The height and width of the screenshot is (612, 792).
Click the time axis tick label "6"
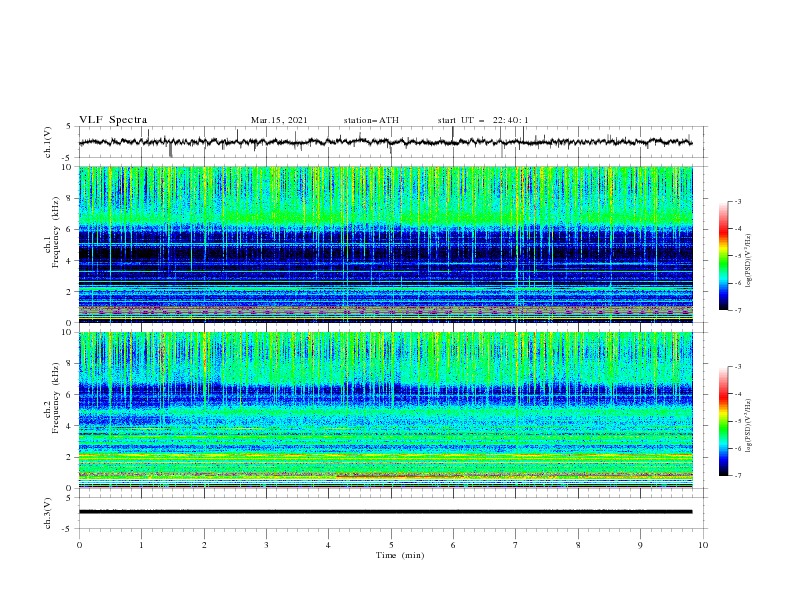453,545
